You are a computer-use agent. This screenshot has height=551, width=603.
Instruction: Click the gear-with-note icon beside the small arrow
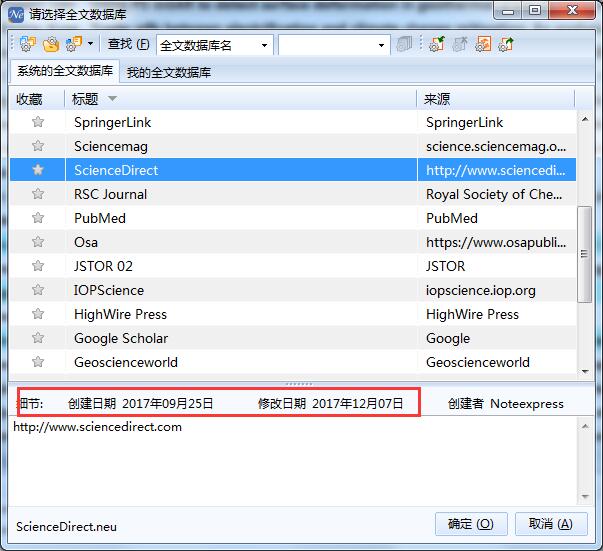(x=74, y=44)
